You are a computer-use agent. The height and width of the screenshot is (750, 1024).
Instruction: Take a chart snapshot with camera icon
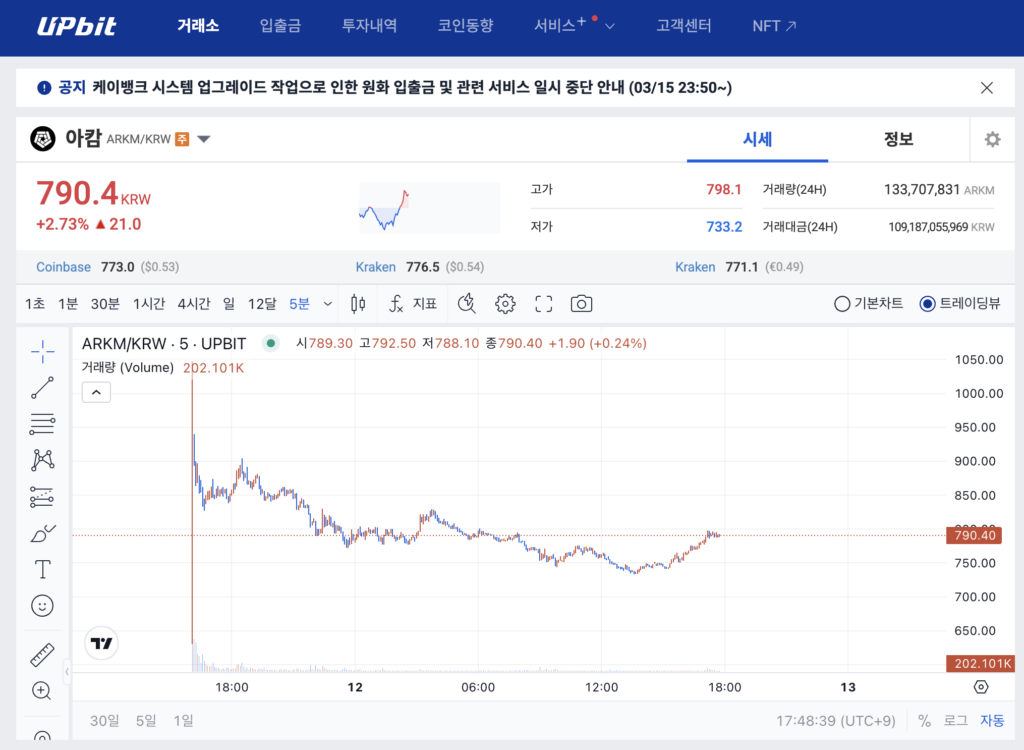(x=581, y=304)
